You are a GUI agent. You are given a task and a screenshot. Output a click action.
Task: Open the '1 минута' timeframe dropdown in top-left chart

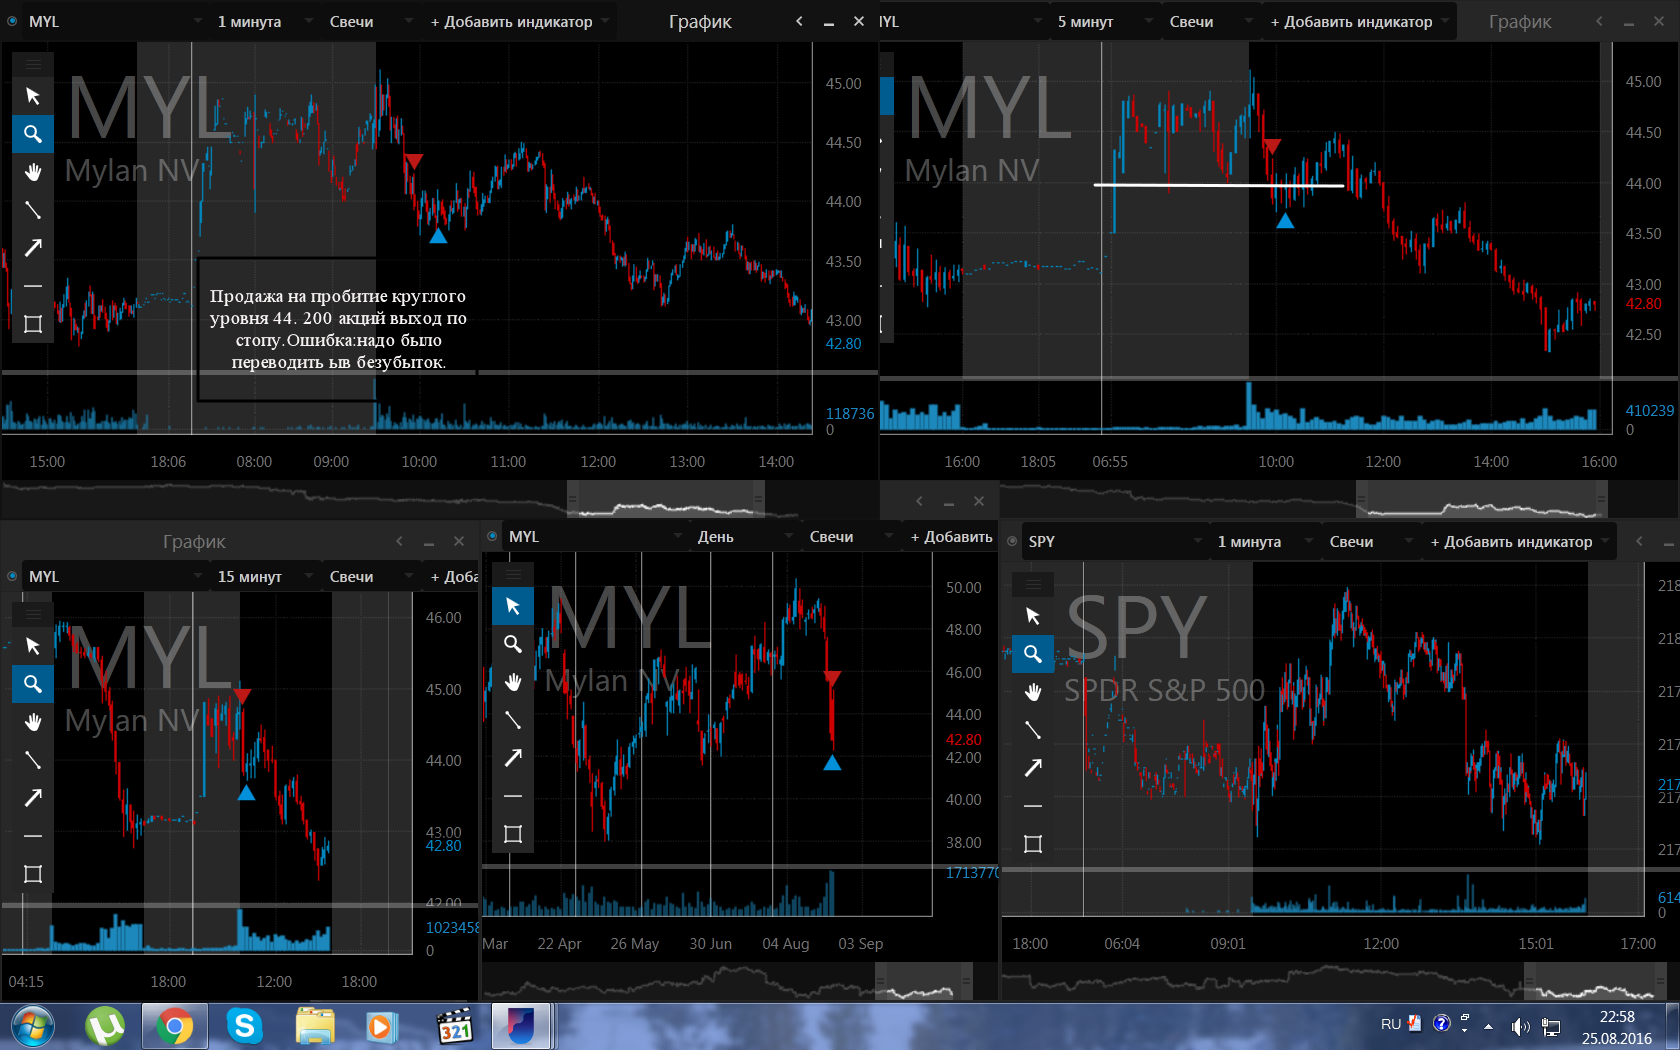click(x=263, y=21)
